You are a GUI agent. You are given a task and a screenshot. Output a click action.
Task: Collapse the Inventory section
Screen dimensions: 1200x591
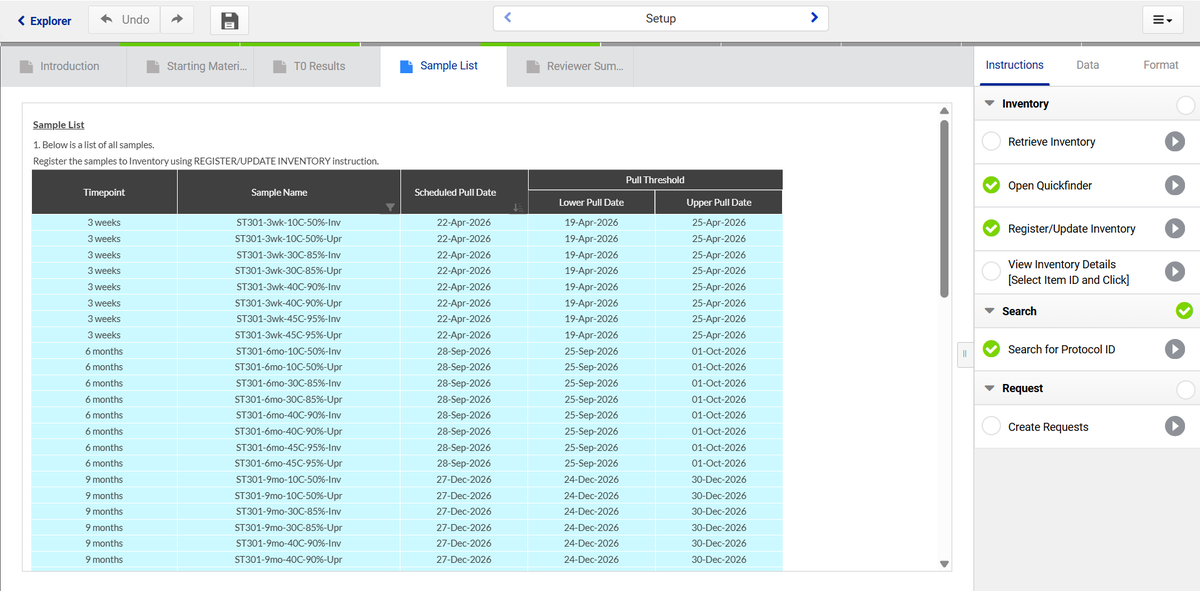pos(990,104)
